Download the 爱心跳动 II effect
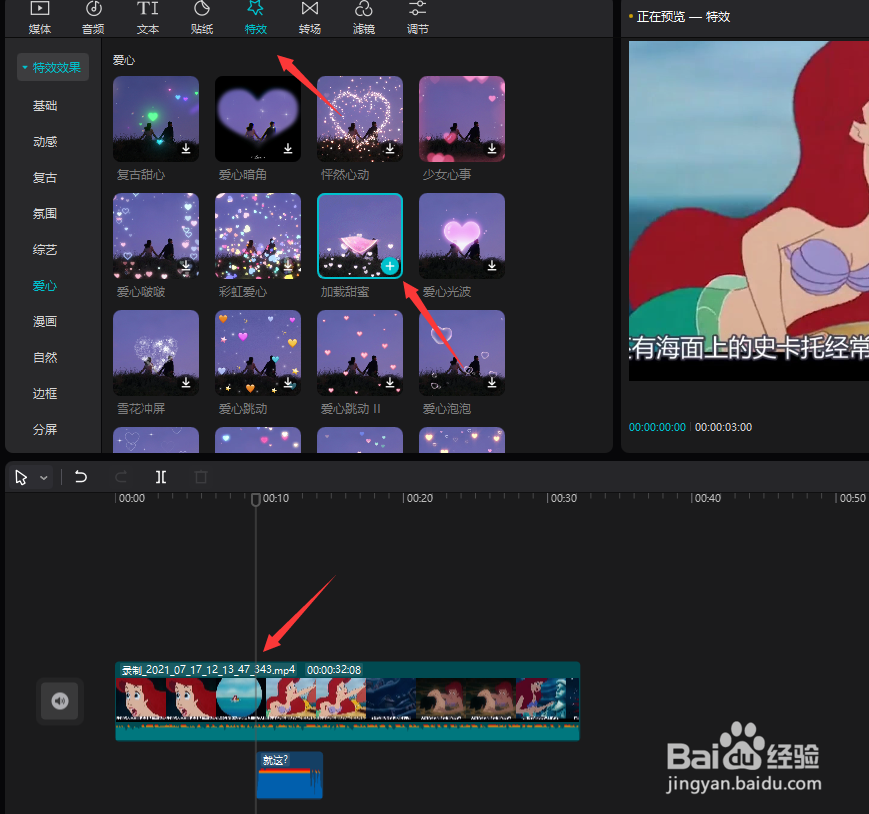Screen dimensions: 869x814 pos(390,383)
